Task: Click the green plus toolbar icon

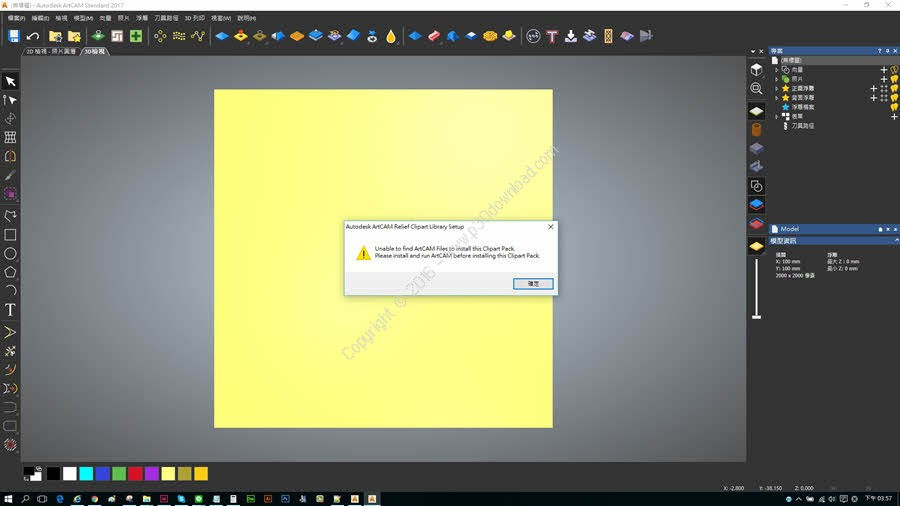Action: click(136, 36)
